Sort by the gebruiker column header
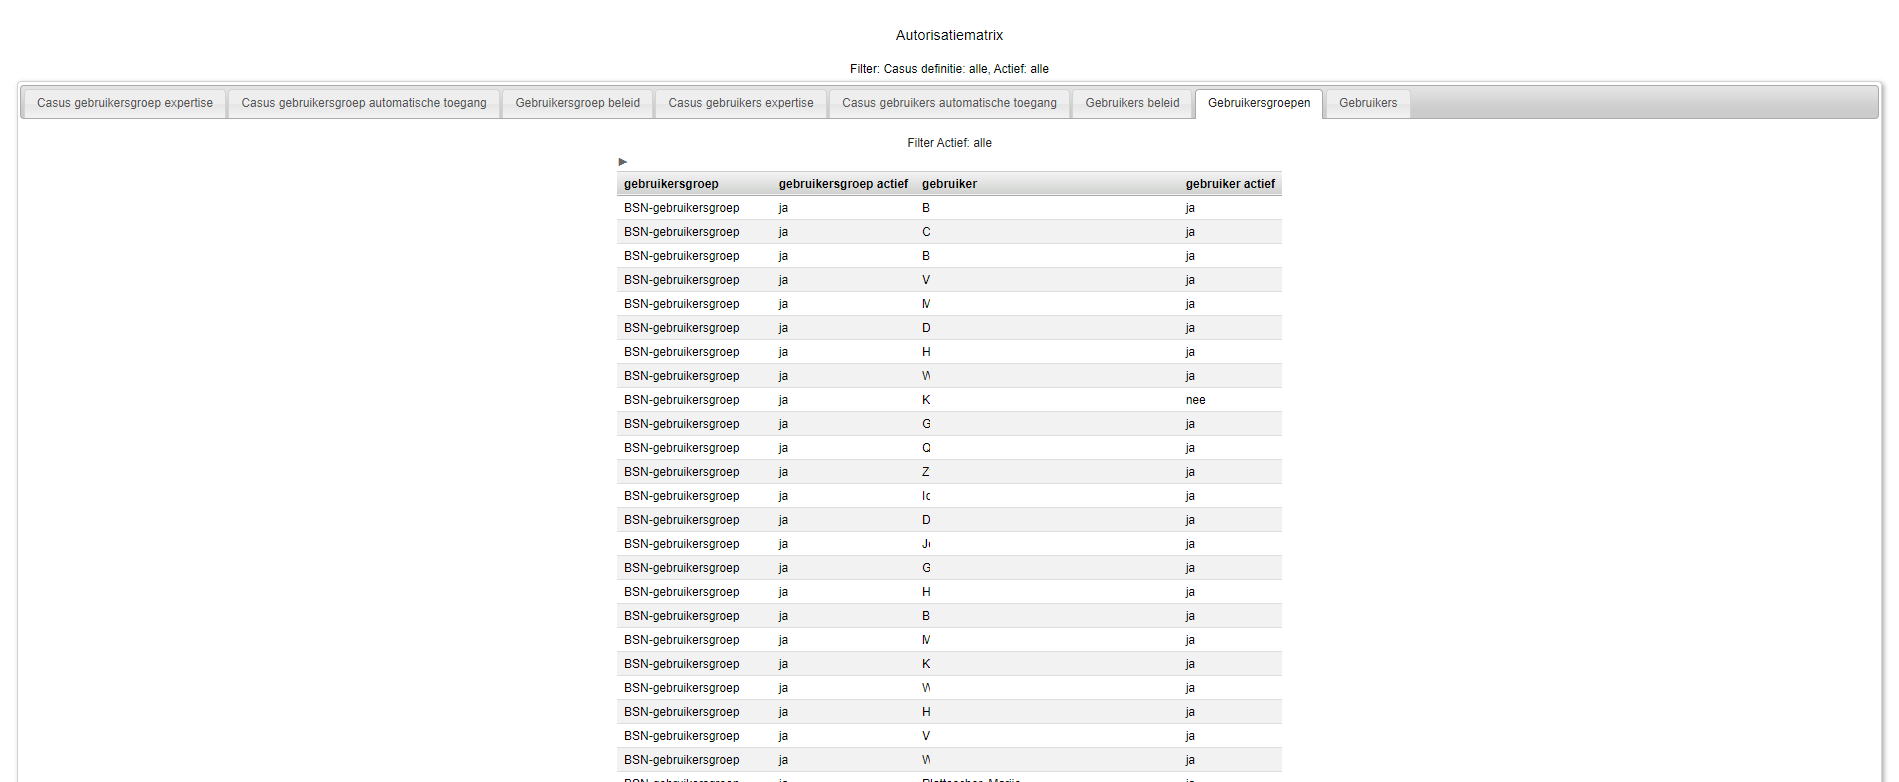 949,184
